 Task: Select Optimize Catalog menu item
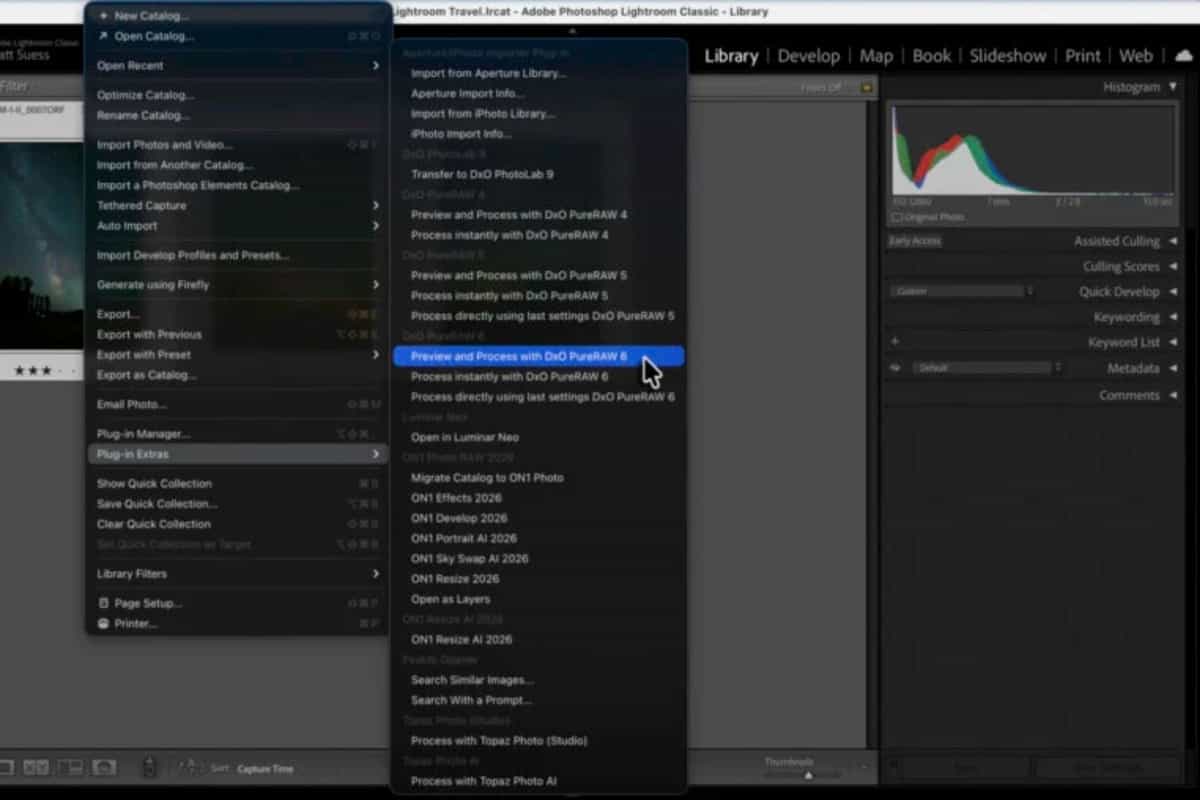(238, 95)
